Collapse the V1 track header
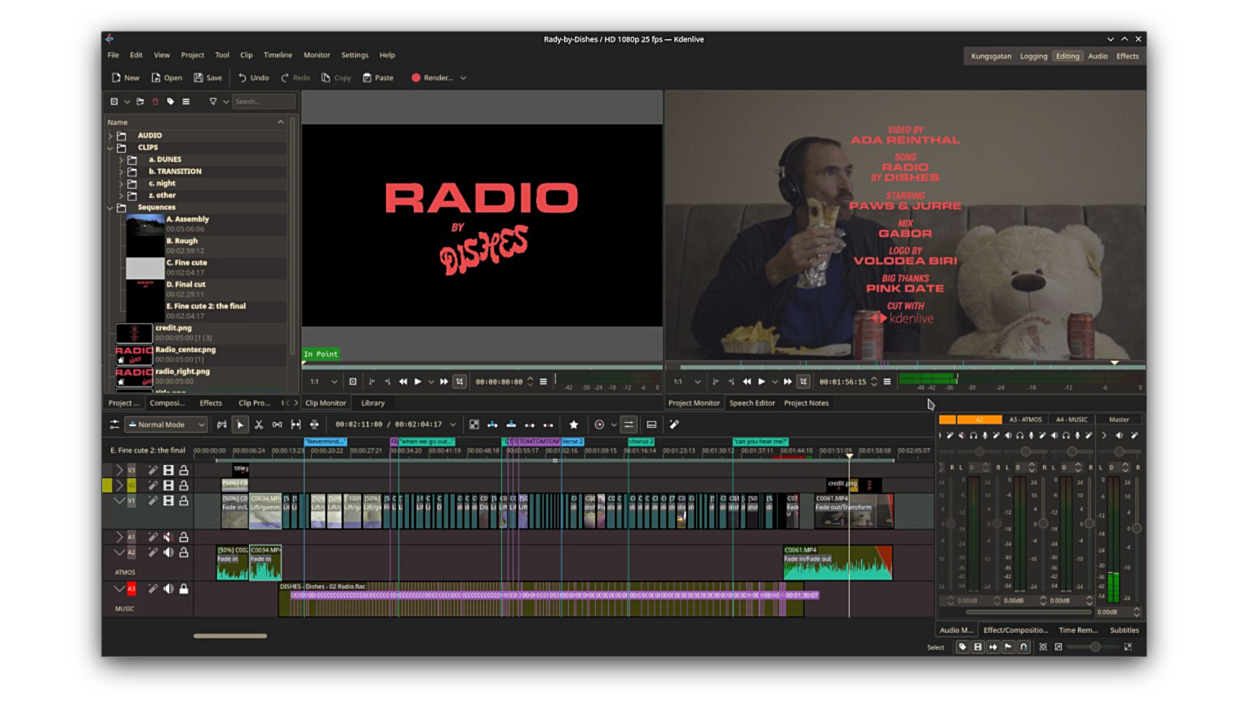Screen dimensions: 1248x702 pyautogui.click(x=119, y=501)
